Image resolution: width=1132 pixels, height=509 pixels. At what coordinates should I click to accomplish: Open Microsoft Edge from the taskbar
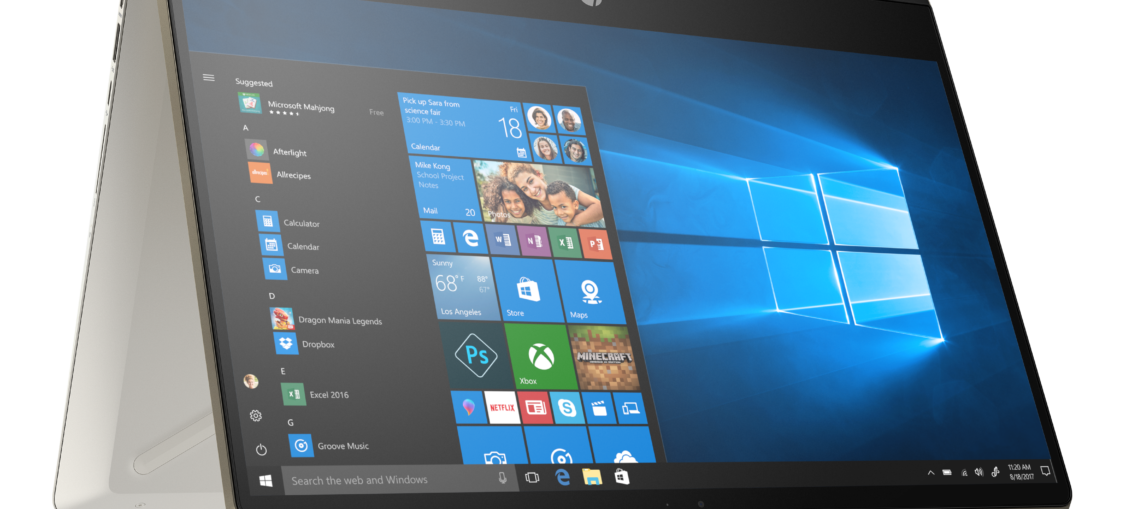pos(562,478)
